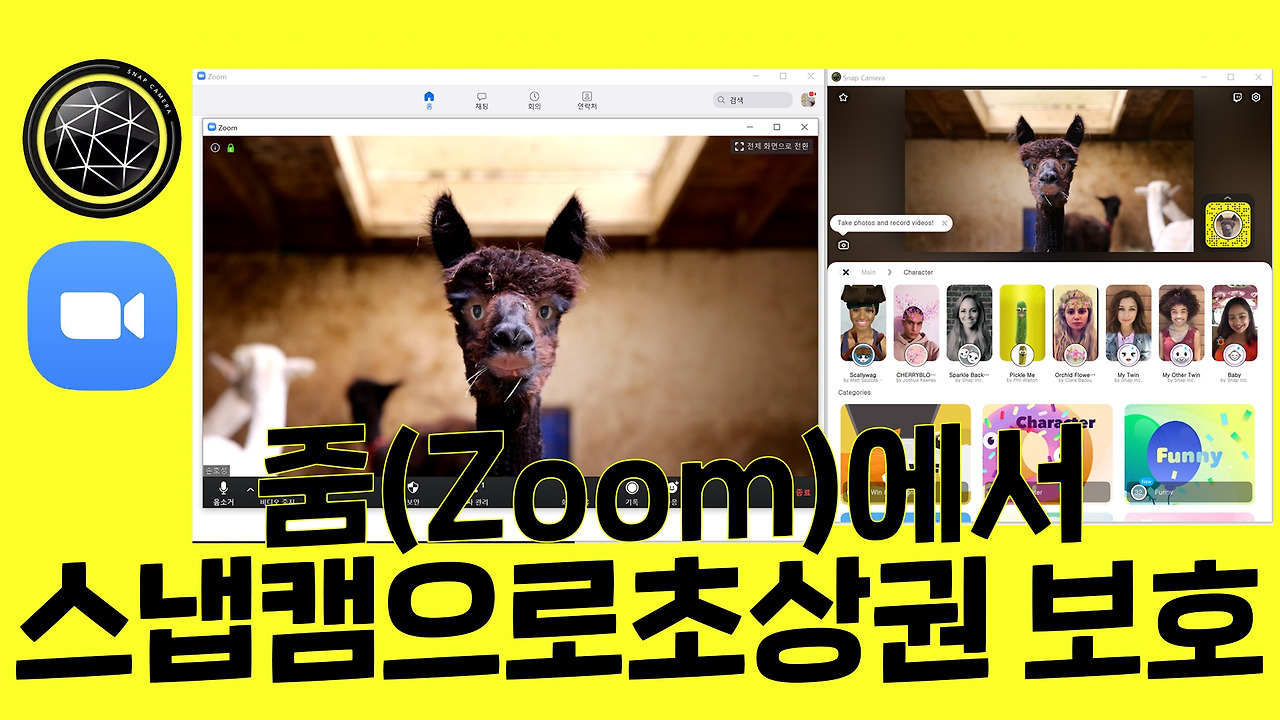Collapse the snapcode panel with its chevron
This screenshot has height=720, width=1280.
click(x=1227, y=197)
